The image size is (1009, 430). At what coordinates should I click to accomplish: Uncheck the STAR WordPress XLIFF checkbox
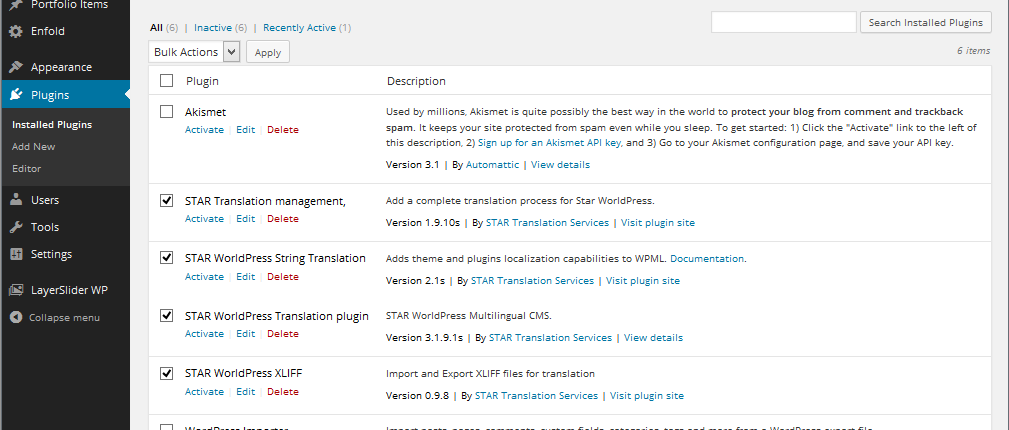pyautogui.click(x=167, y=373)
